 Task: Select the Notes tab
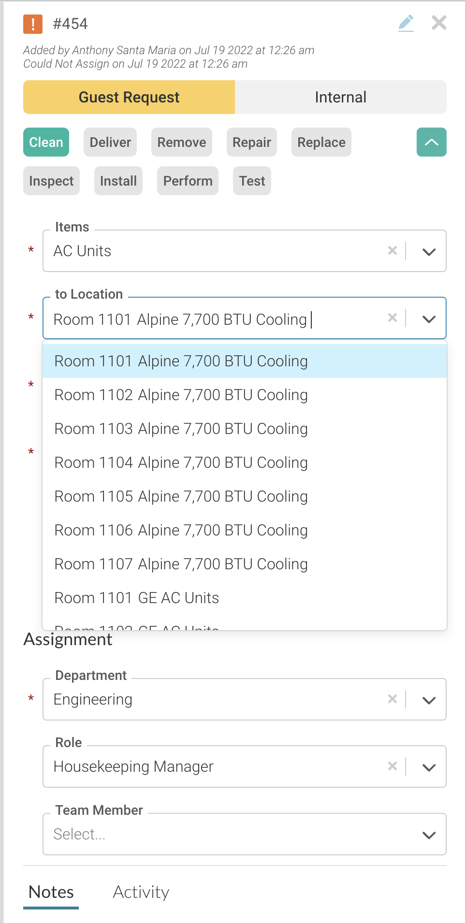coord(51,892)
